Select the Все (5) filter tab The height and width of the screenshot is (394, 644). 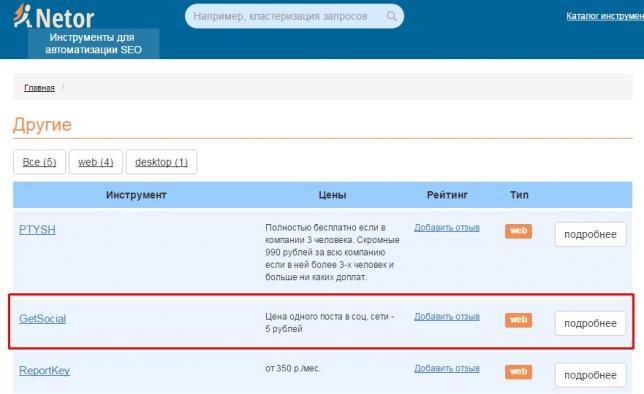coord(39,162)
